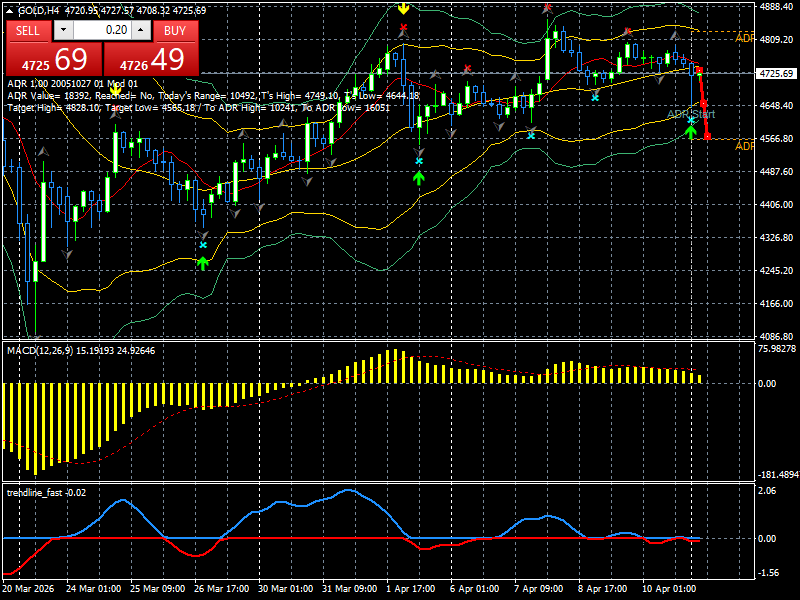This screenshot has width=800, height=600.
Task: Click the bottom red square marker on the ADR low line
Action: click(x=707, y=136)
